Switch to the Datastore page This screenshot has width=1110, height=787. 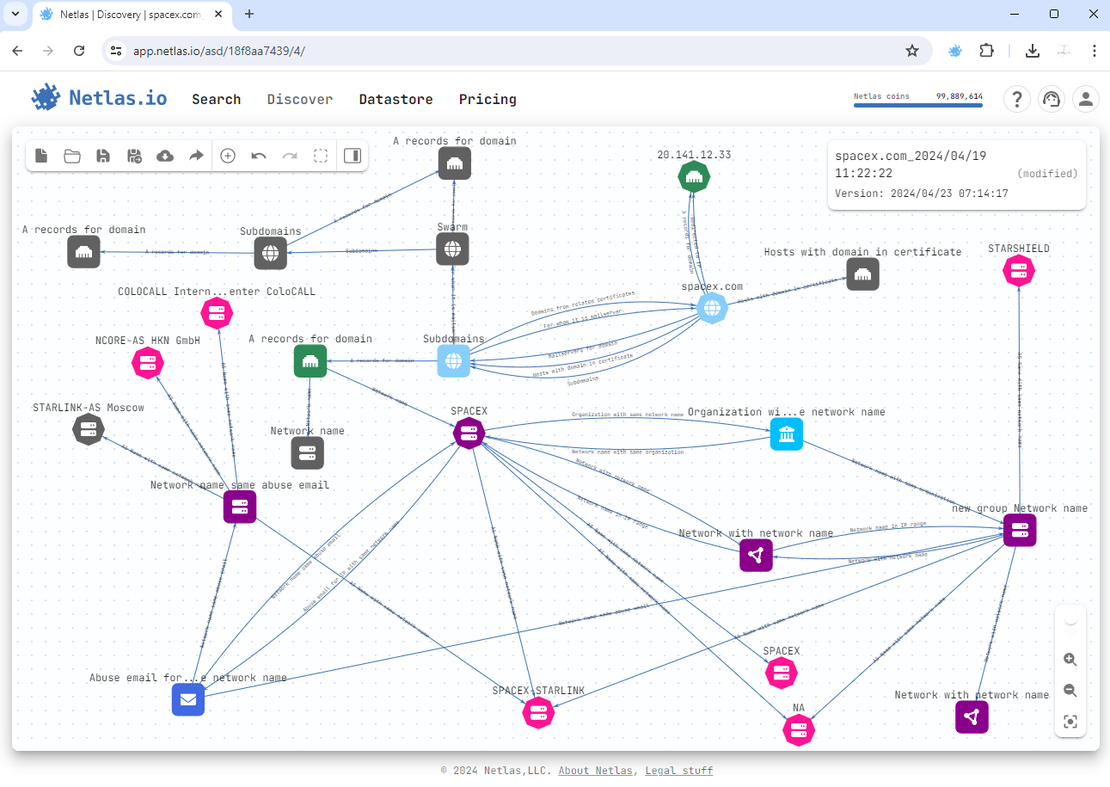pos(395,99)
